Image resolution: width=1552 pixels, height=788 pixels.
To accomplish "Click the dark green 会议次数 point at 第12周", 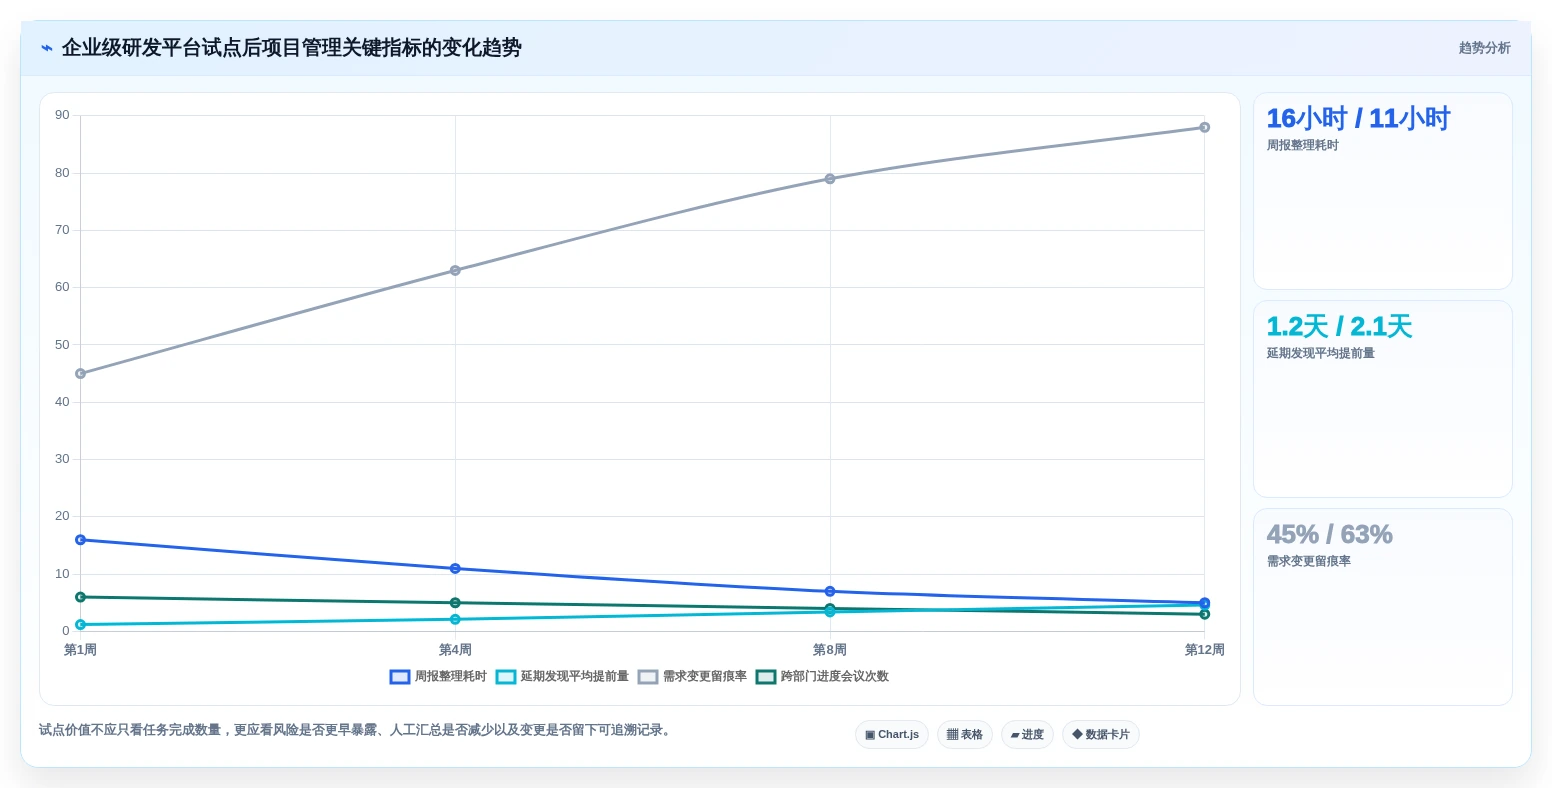I will click(x=1205, y=614).
